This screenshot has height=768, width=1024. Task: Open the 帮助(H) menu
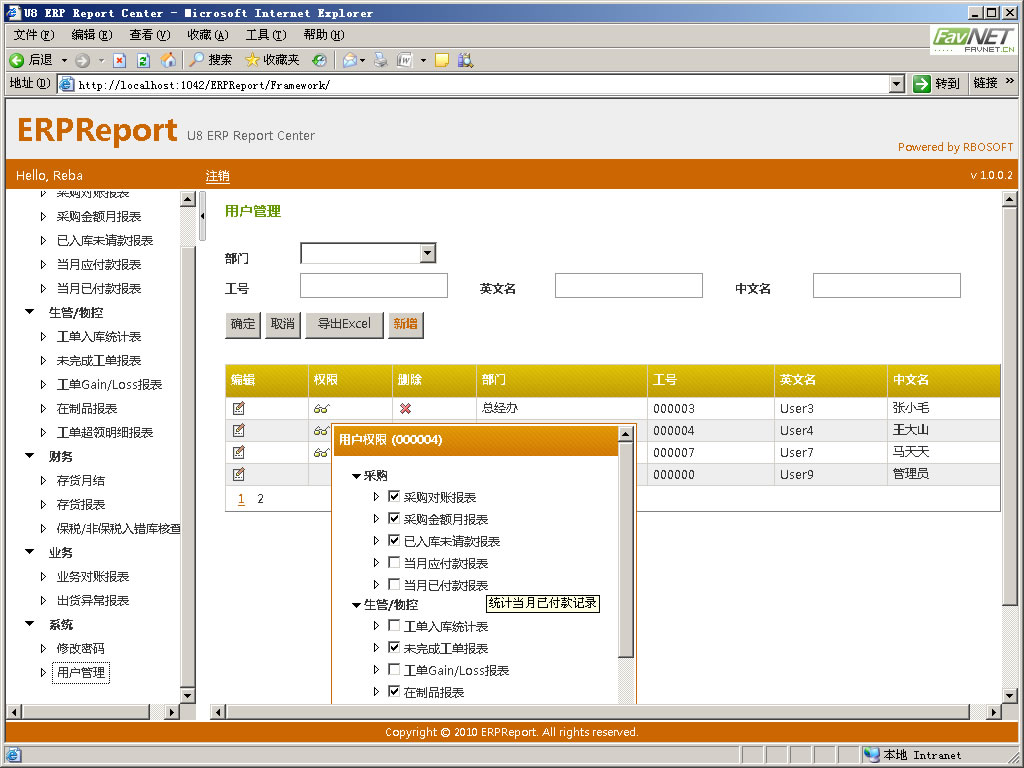tap(324, 35)
